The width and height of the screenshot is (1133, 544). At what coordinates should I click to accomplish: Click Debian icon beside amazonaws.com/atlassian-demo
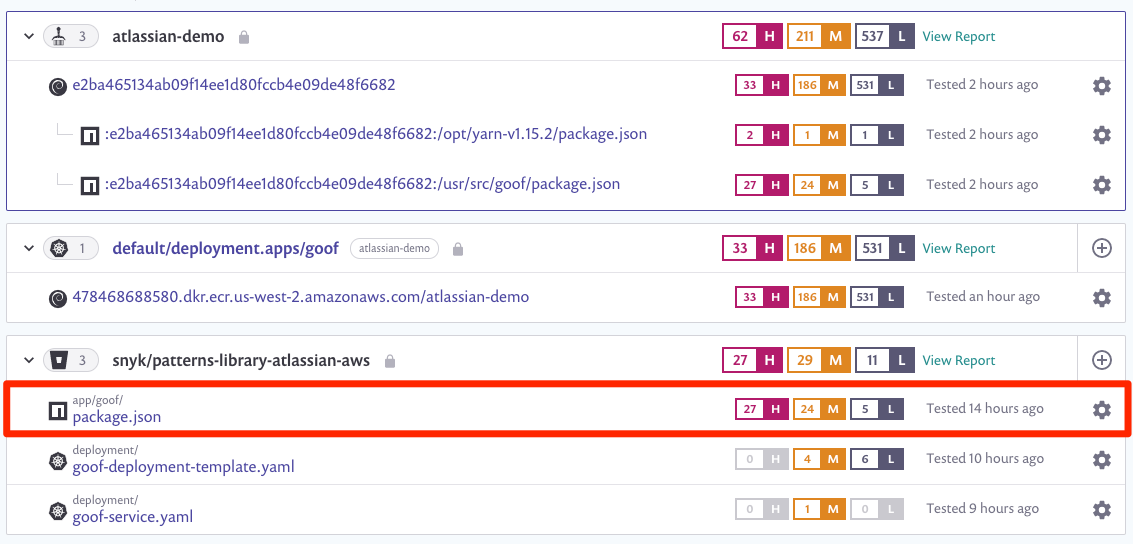(58, 298)
